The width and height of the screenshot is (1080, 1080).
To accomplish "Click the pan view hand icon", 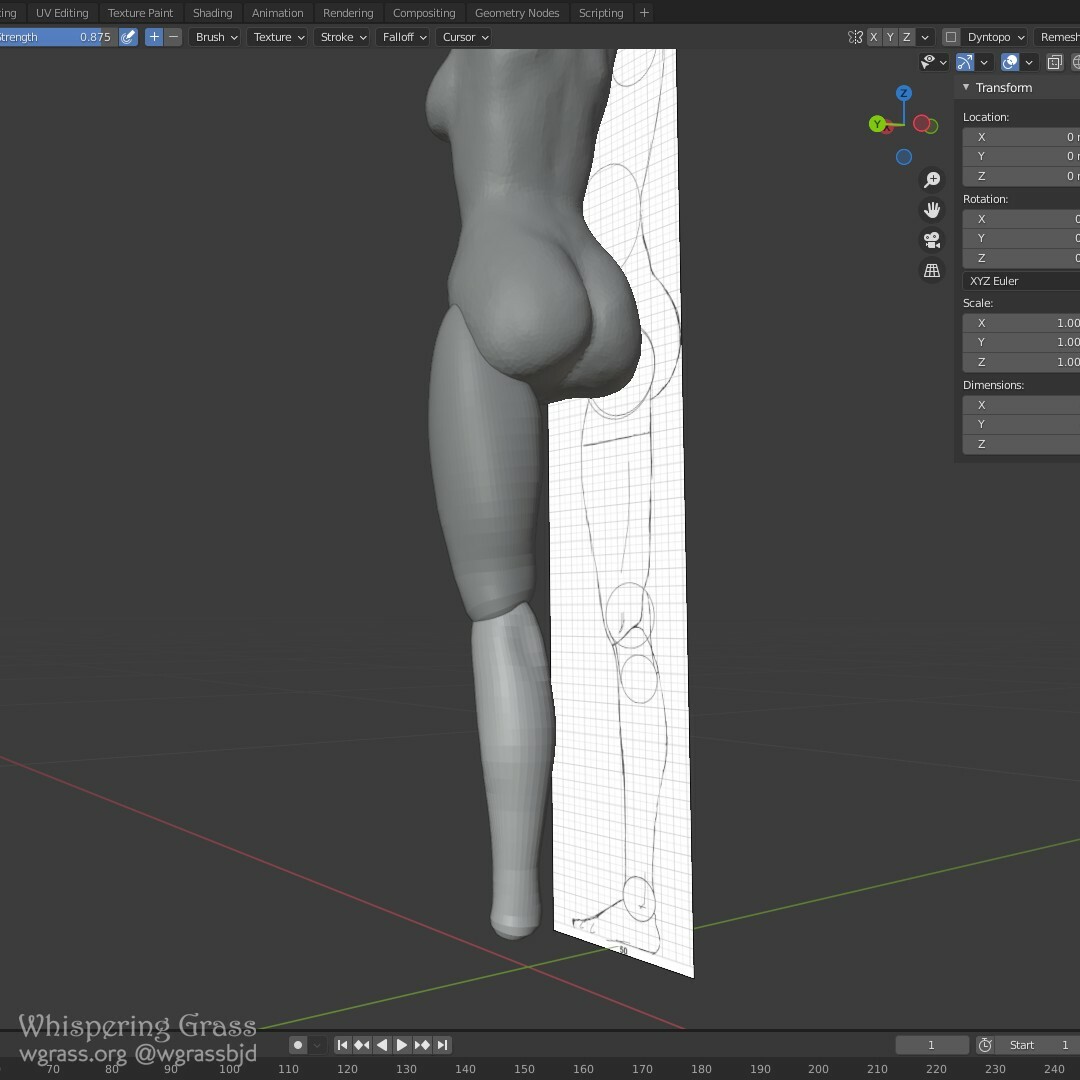I will pyautogui.click(x=932, y=210).
